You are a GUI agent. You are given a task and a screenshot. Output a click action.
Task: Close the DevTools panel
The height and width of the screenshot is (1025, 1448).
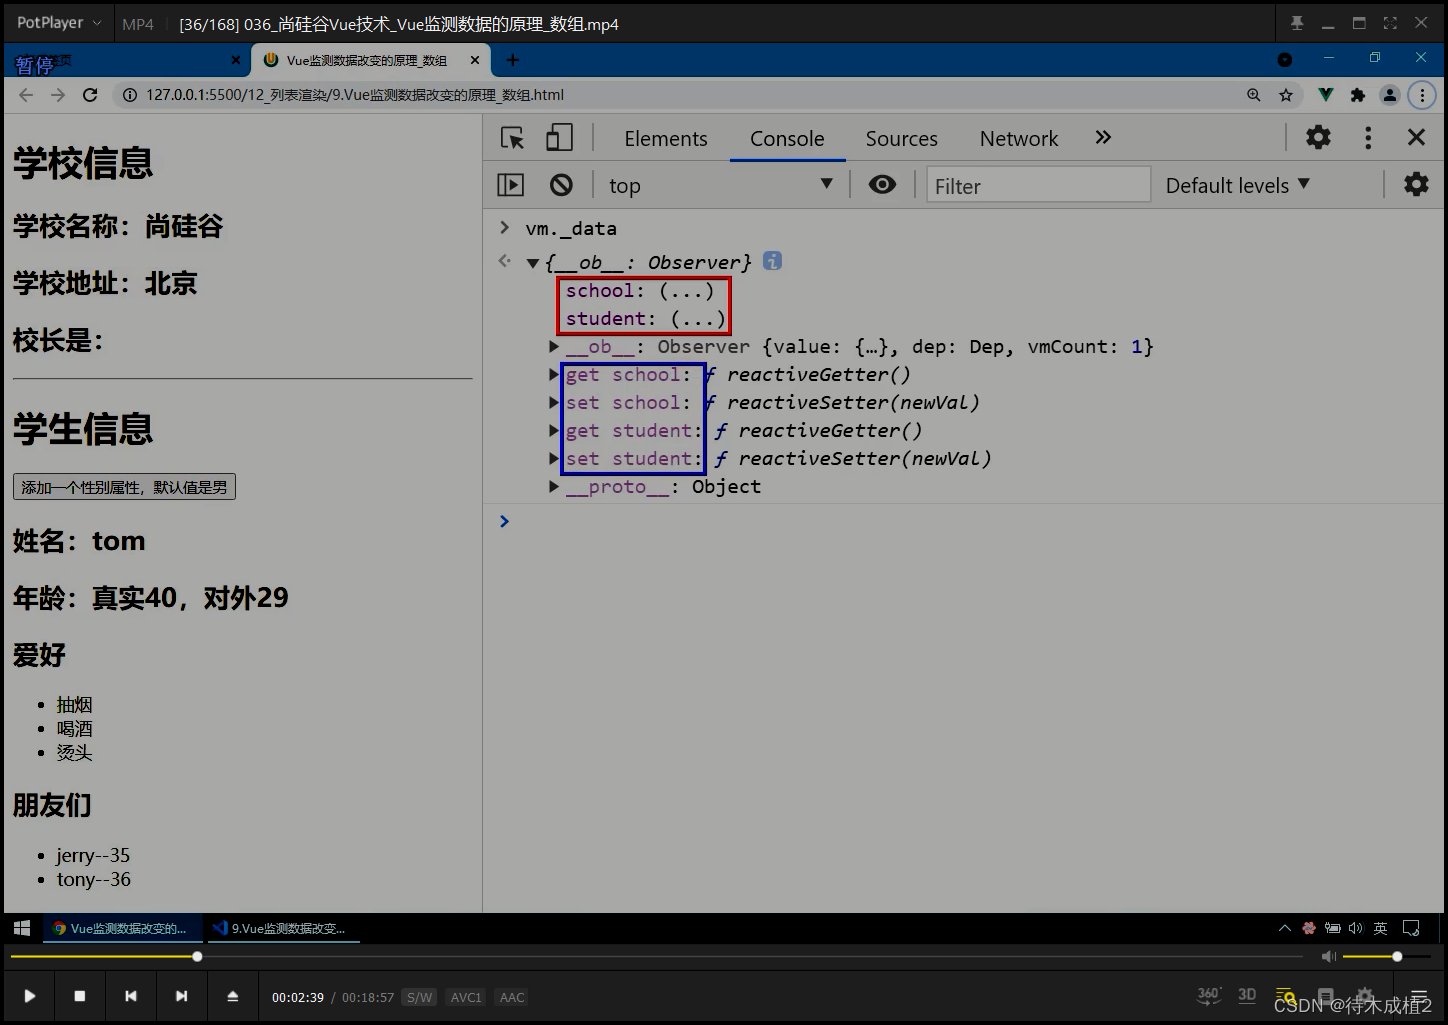[x=1417, y=138]
